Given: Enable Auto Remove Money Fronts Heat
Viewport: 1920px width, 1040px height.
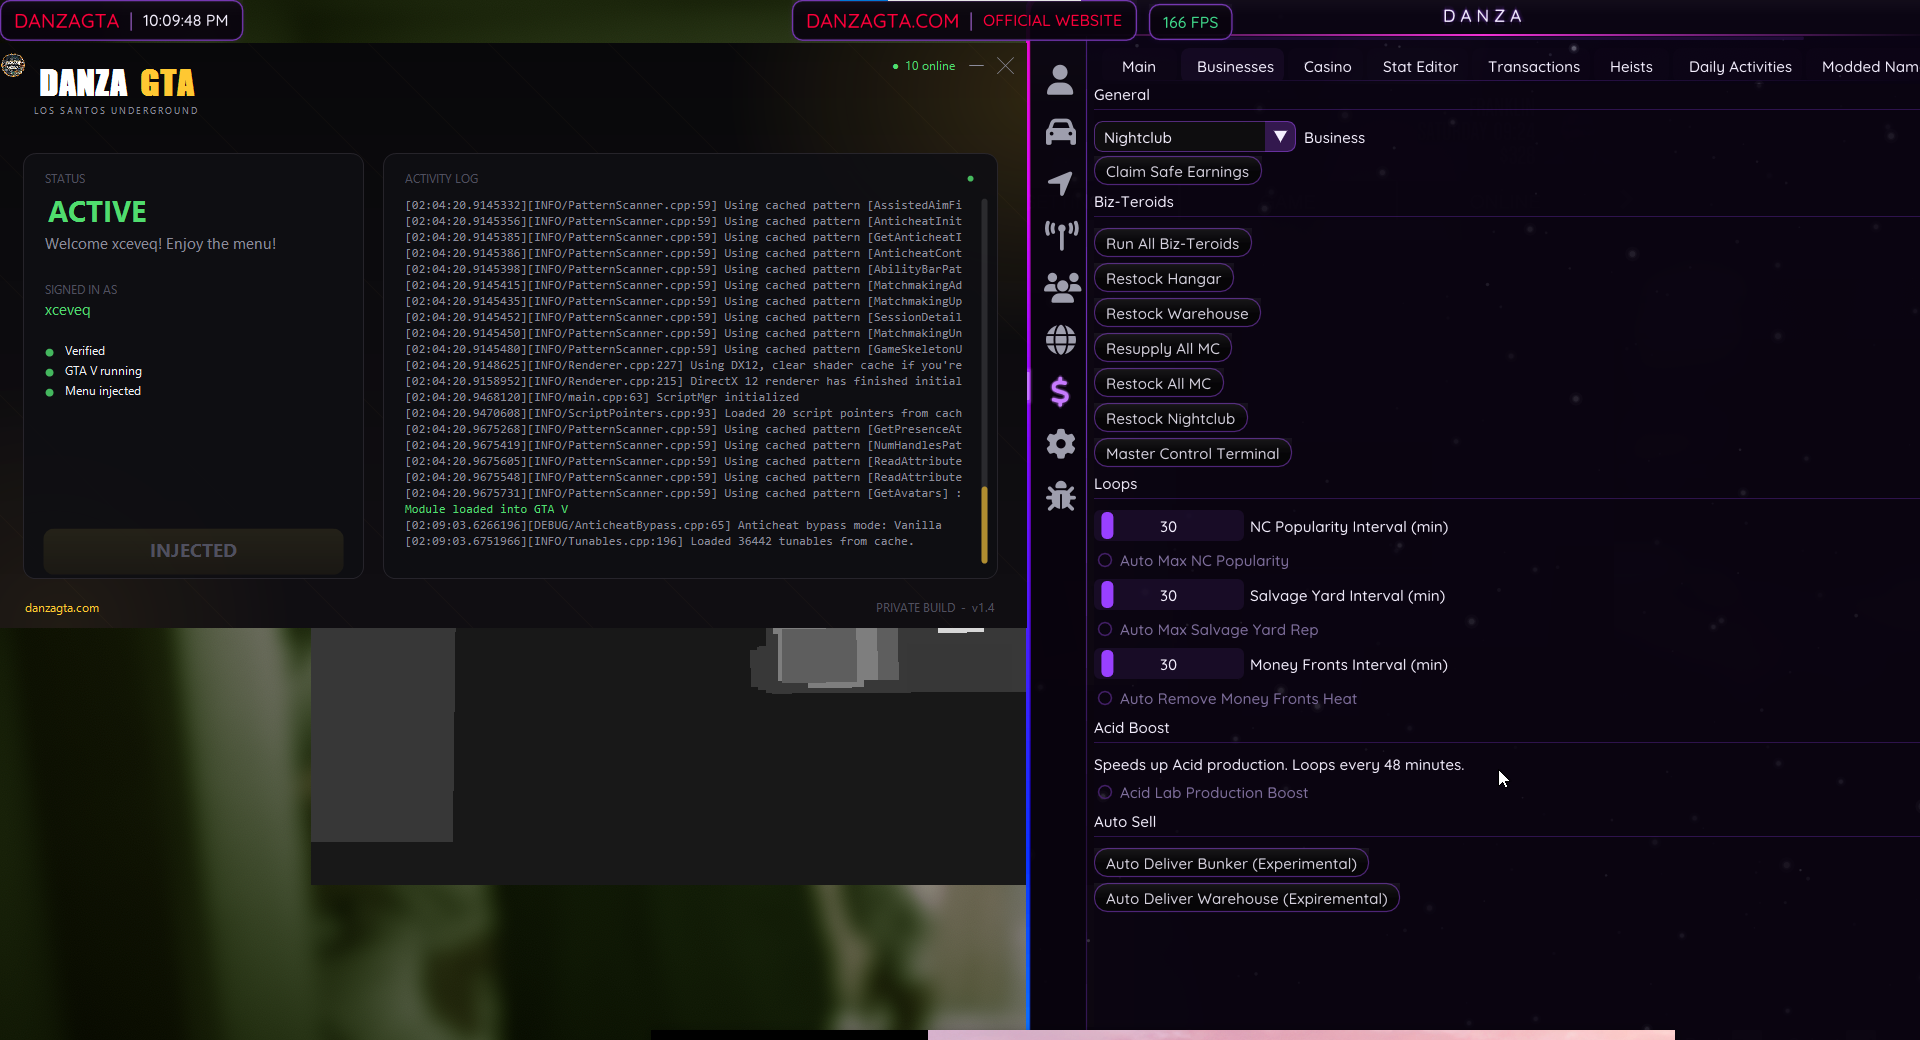Looking at the screenshot, I should pyautogui.click(x=1105, y=699).
